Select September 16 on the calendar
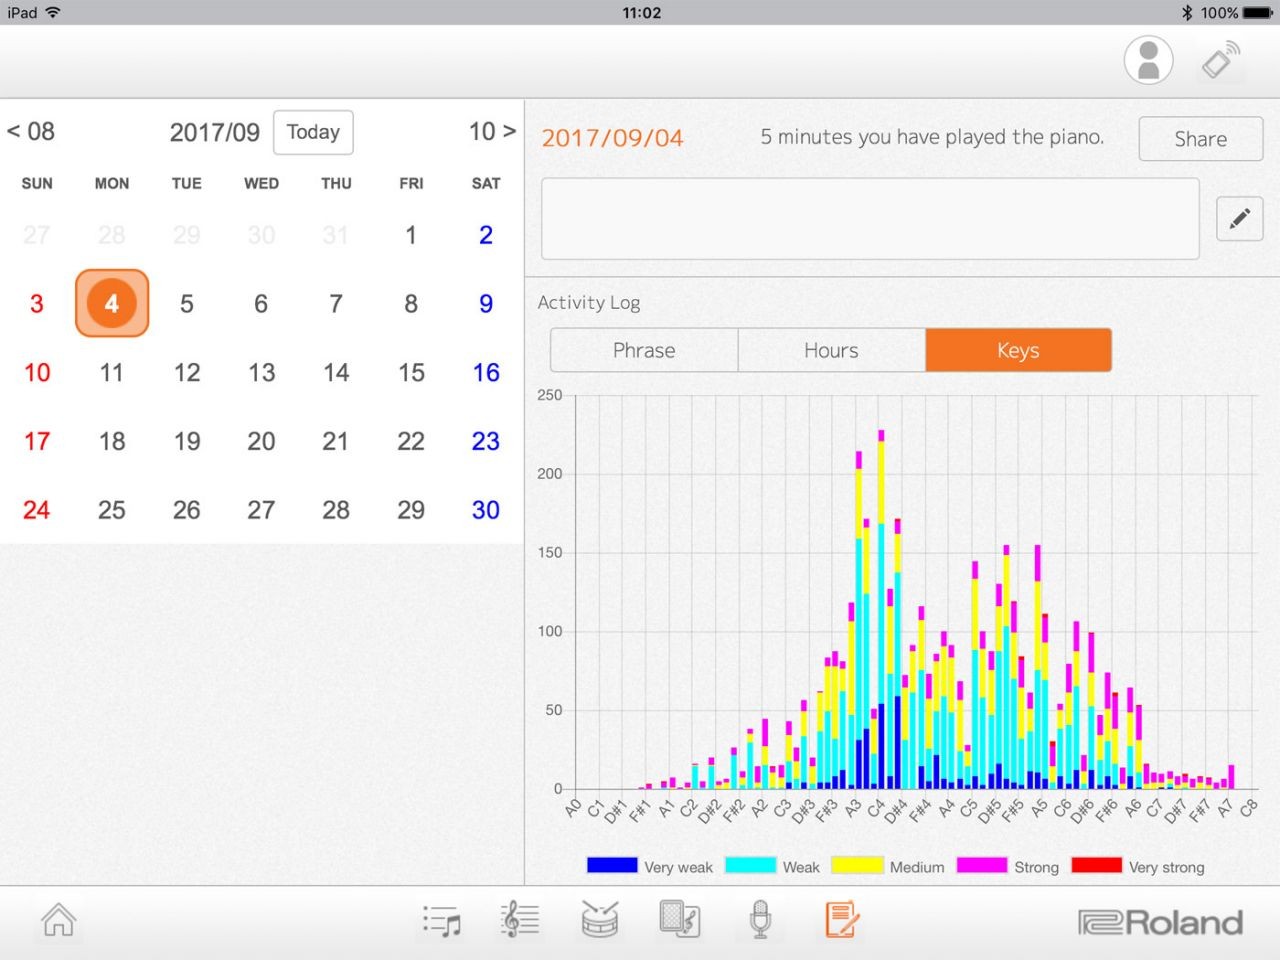Image resolution: width=1280 pixels, height=960 pixels. [x=486, y=373]
